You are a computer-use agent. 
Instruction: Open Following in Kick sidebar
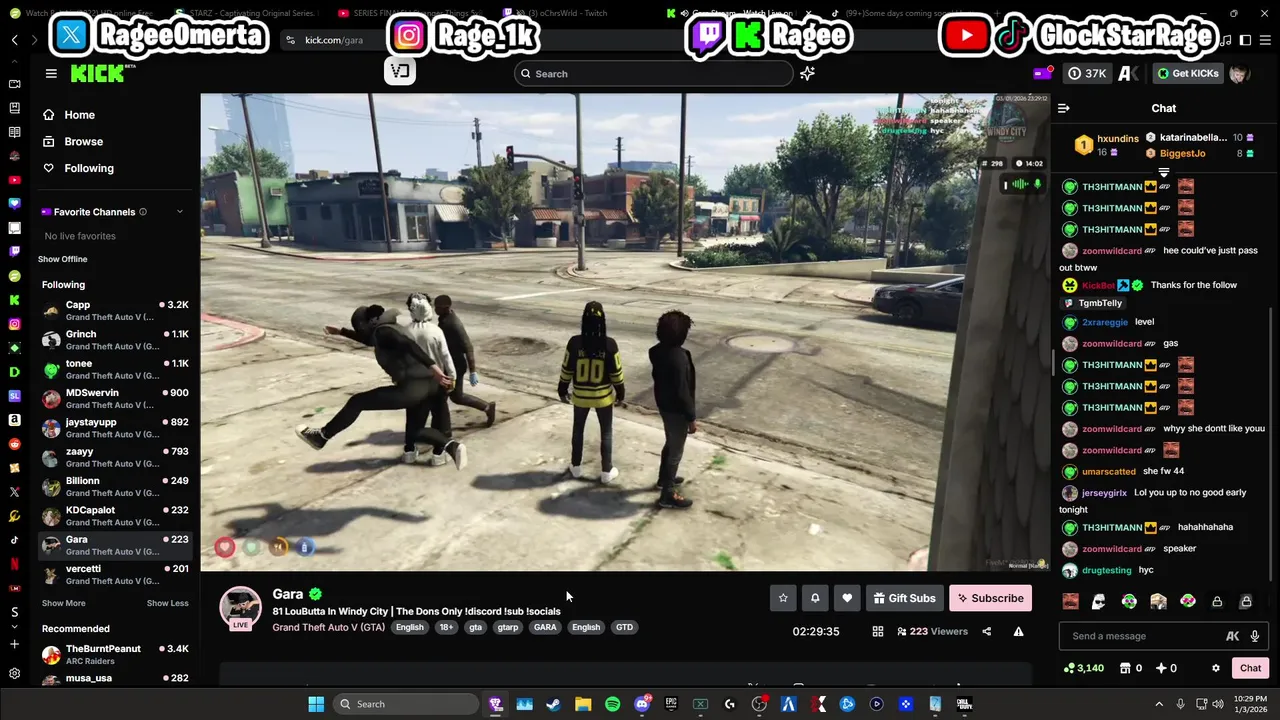(x=78, y=168)
